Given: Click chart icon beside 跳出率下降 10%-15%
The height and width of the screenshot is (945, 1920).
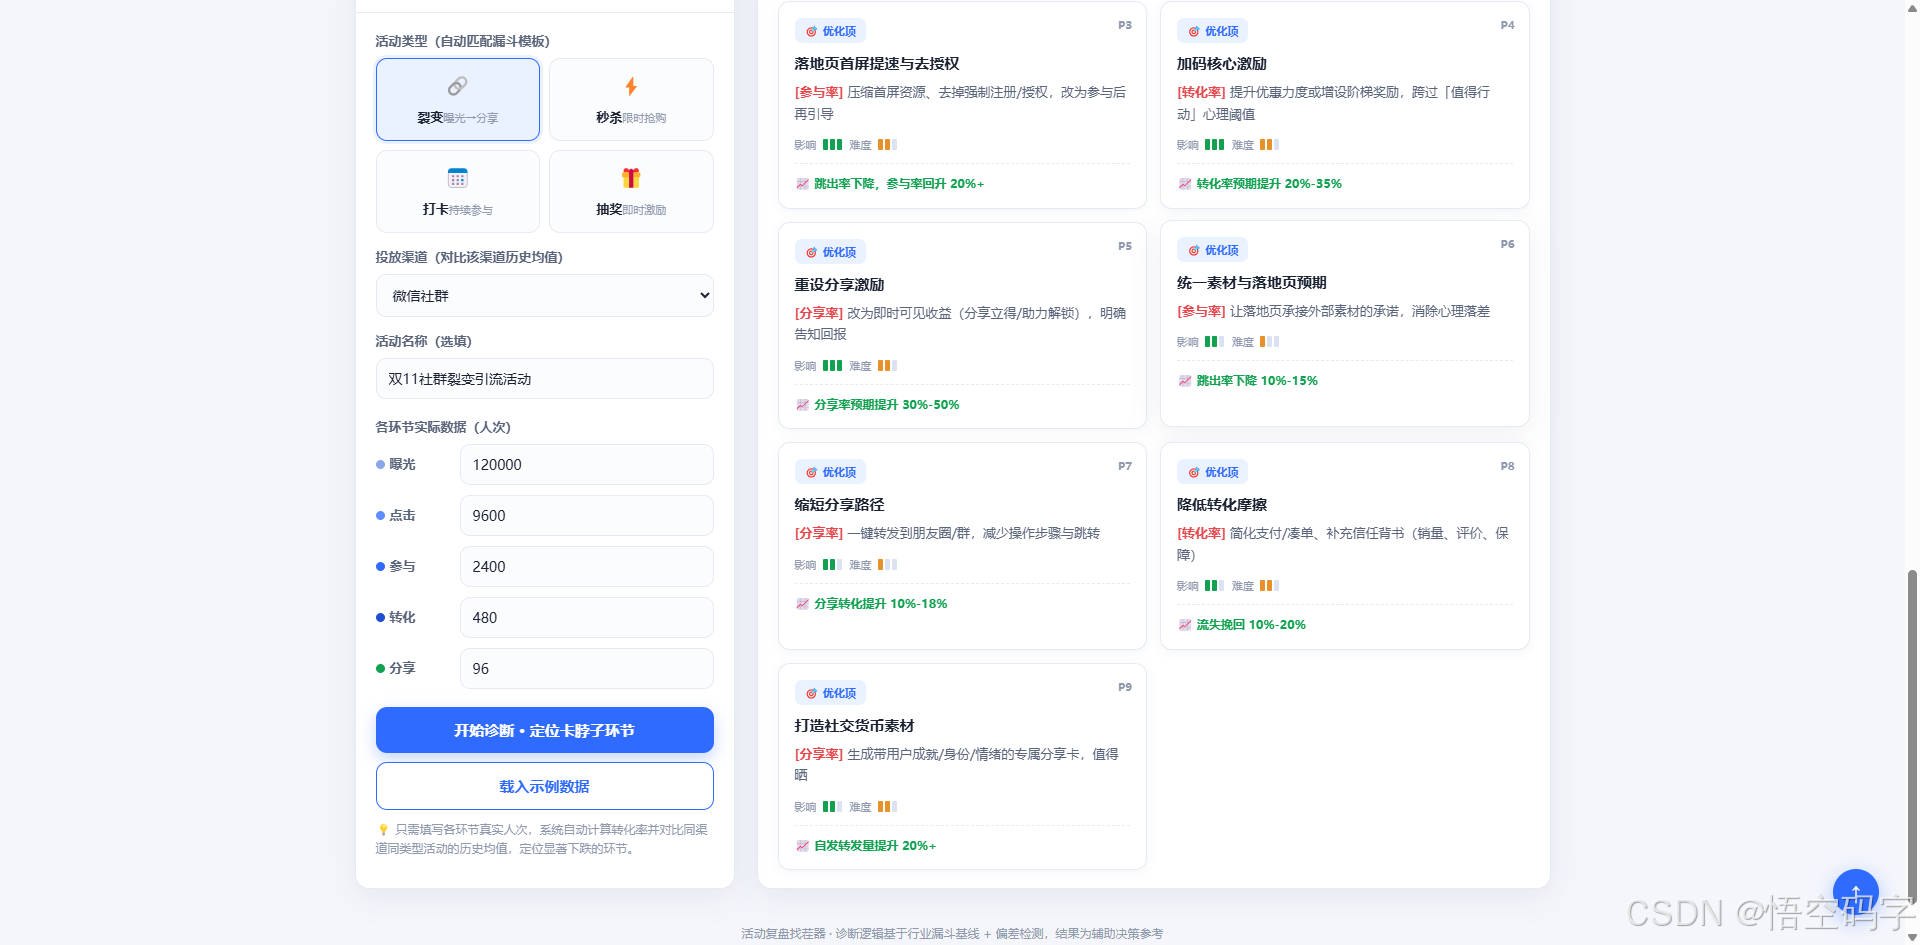Looking at the screenshot, I should 1185,381.
